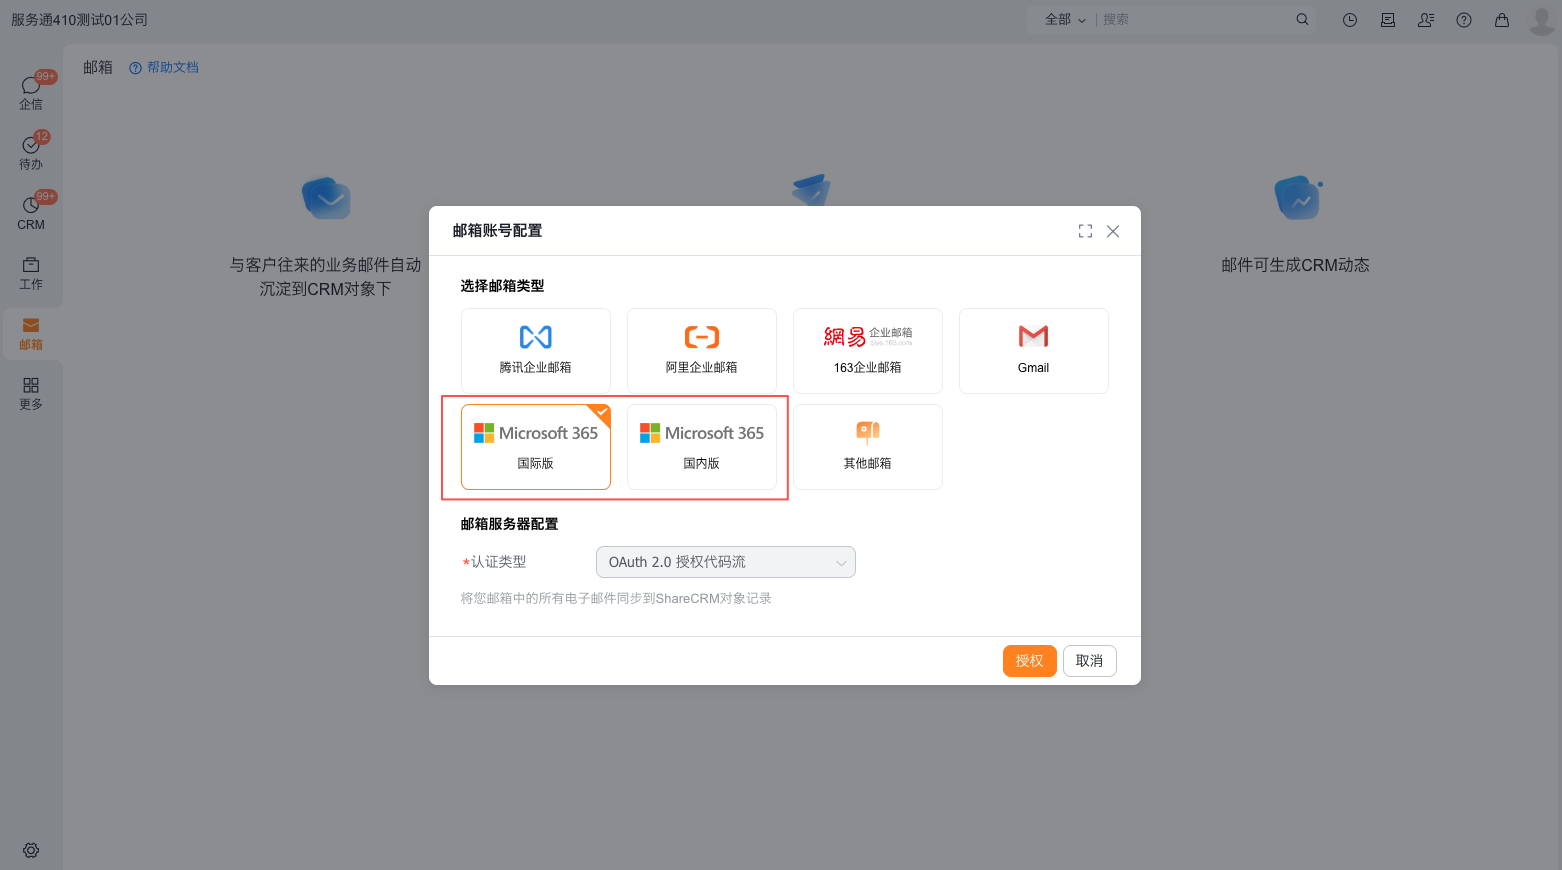Open 工作 section in sidebar
This screenshot has height=870, width=1562.
coord(31,272)
